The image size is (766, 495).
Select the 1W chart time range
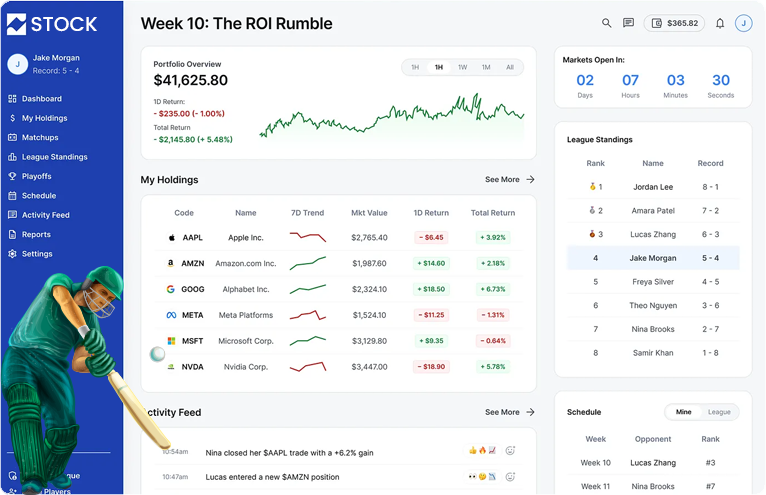462,67
